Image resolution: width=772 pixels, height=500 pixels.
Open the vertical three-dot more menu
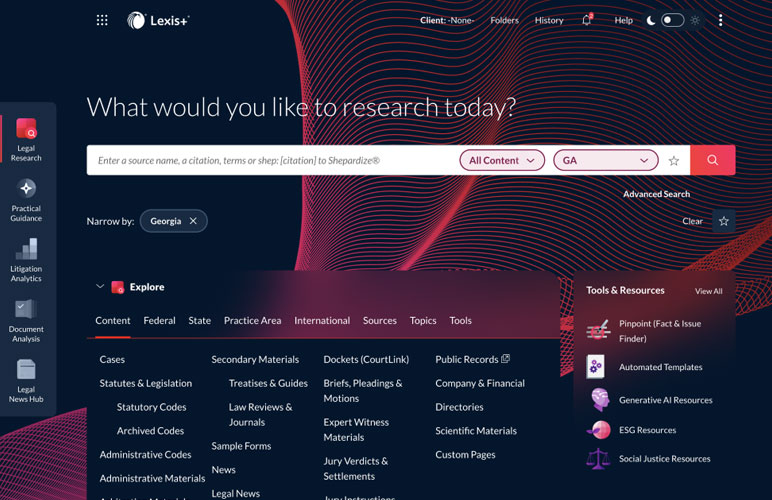point(720,20)
